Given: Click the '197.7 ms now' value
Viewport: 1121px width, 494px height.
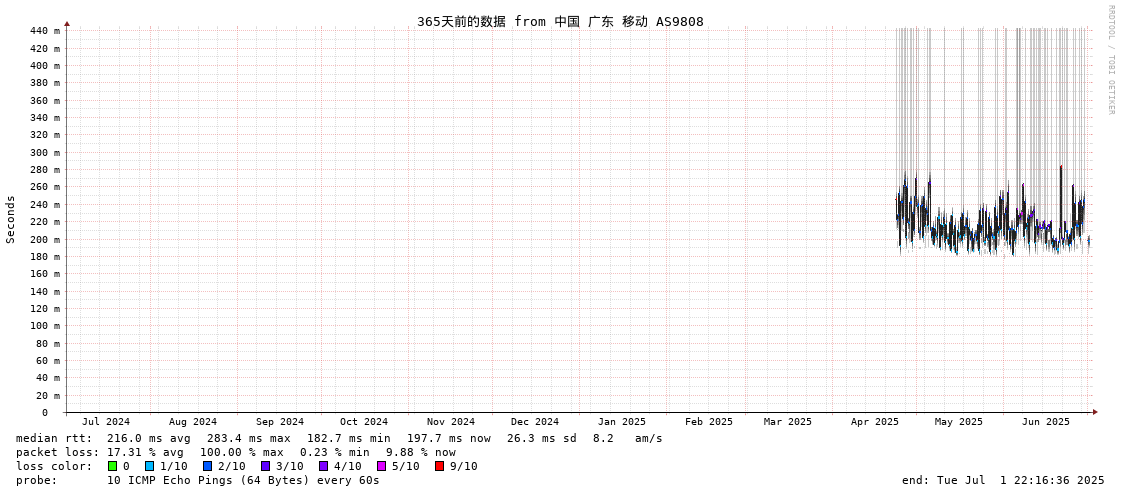Looking at the screenshot, I should point(448,438).
